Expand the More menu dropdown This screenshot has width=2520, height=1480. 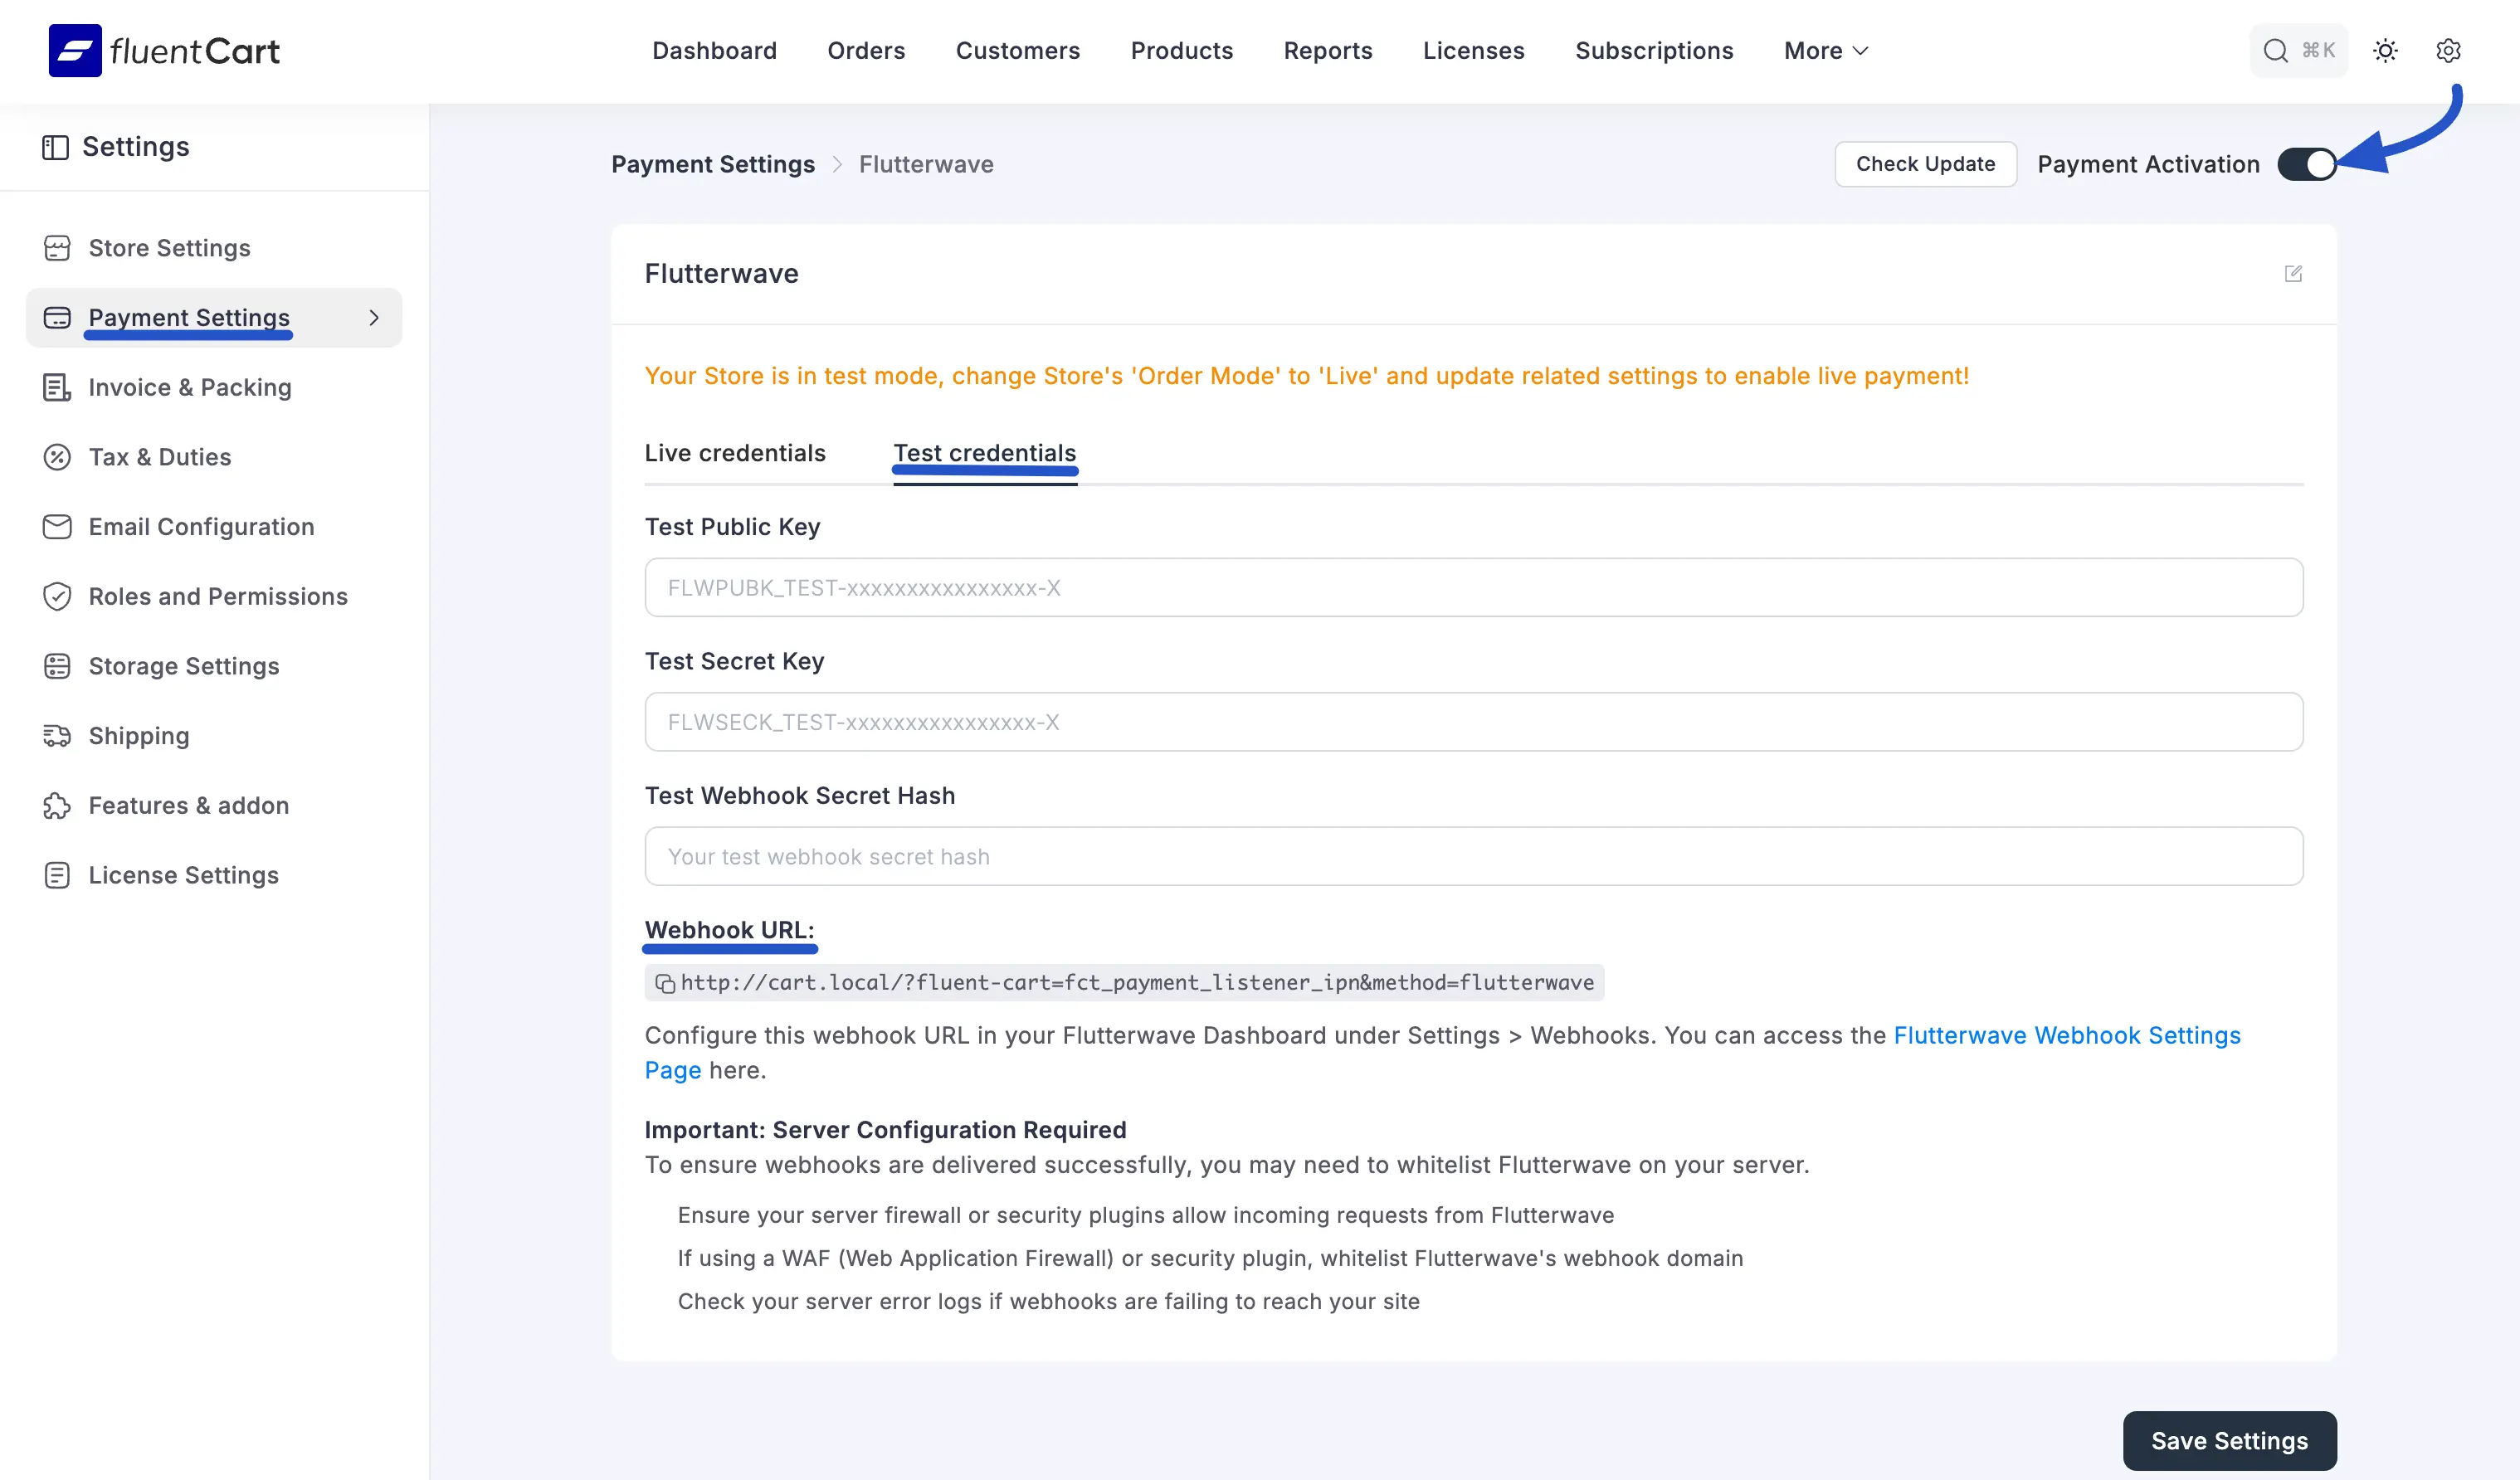point(1825,50)
